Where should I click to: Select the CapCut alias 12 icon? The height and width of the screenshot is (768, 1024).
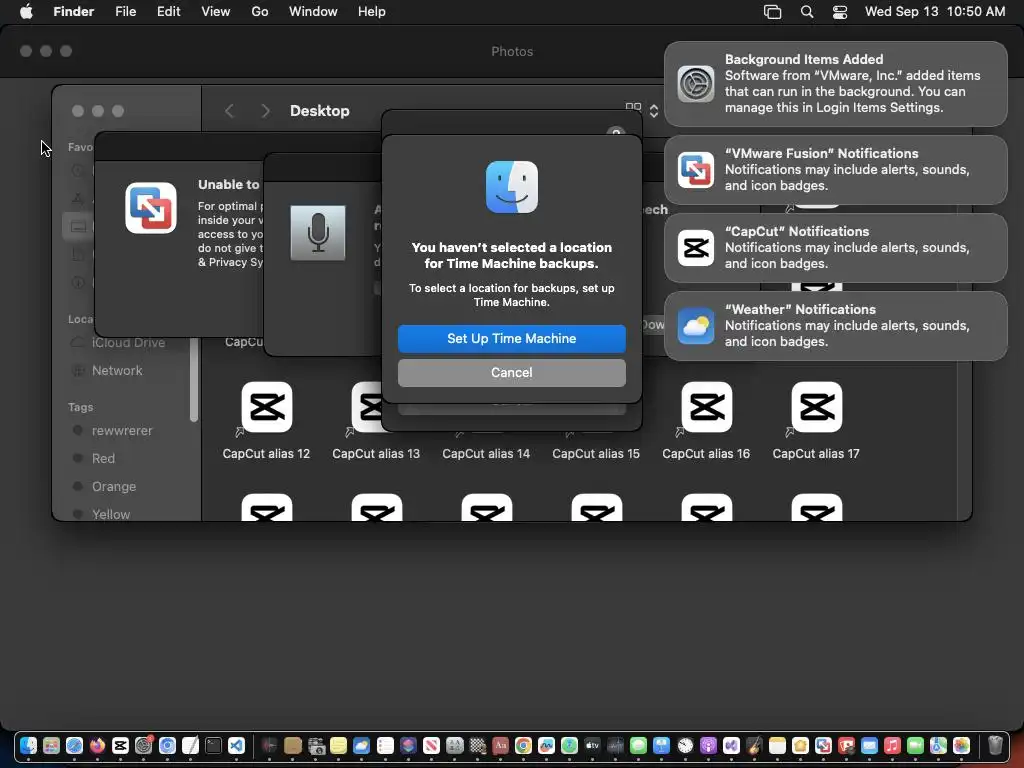point(266,408)
